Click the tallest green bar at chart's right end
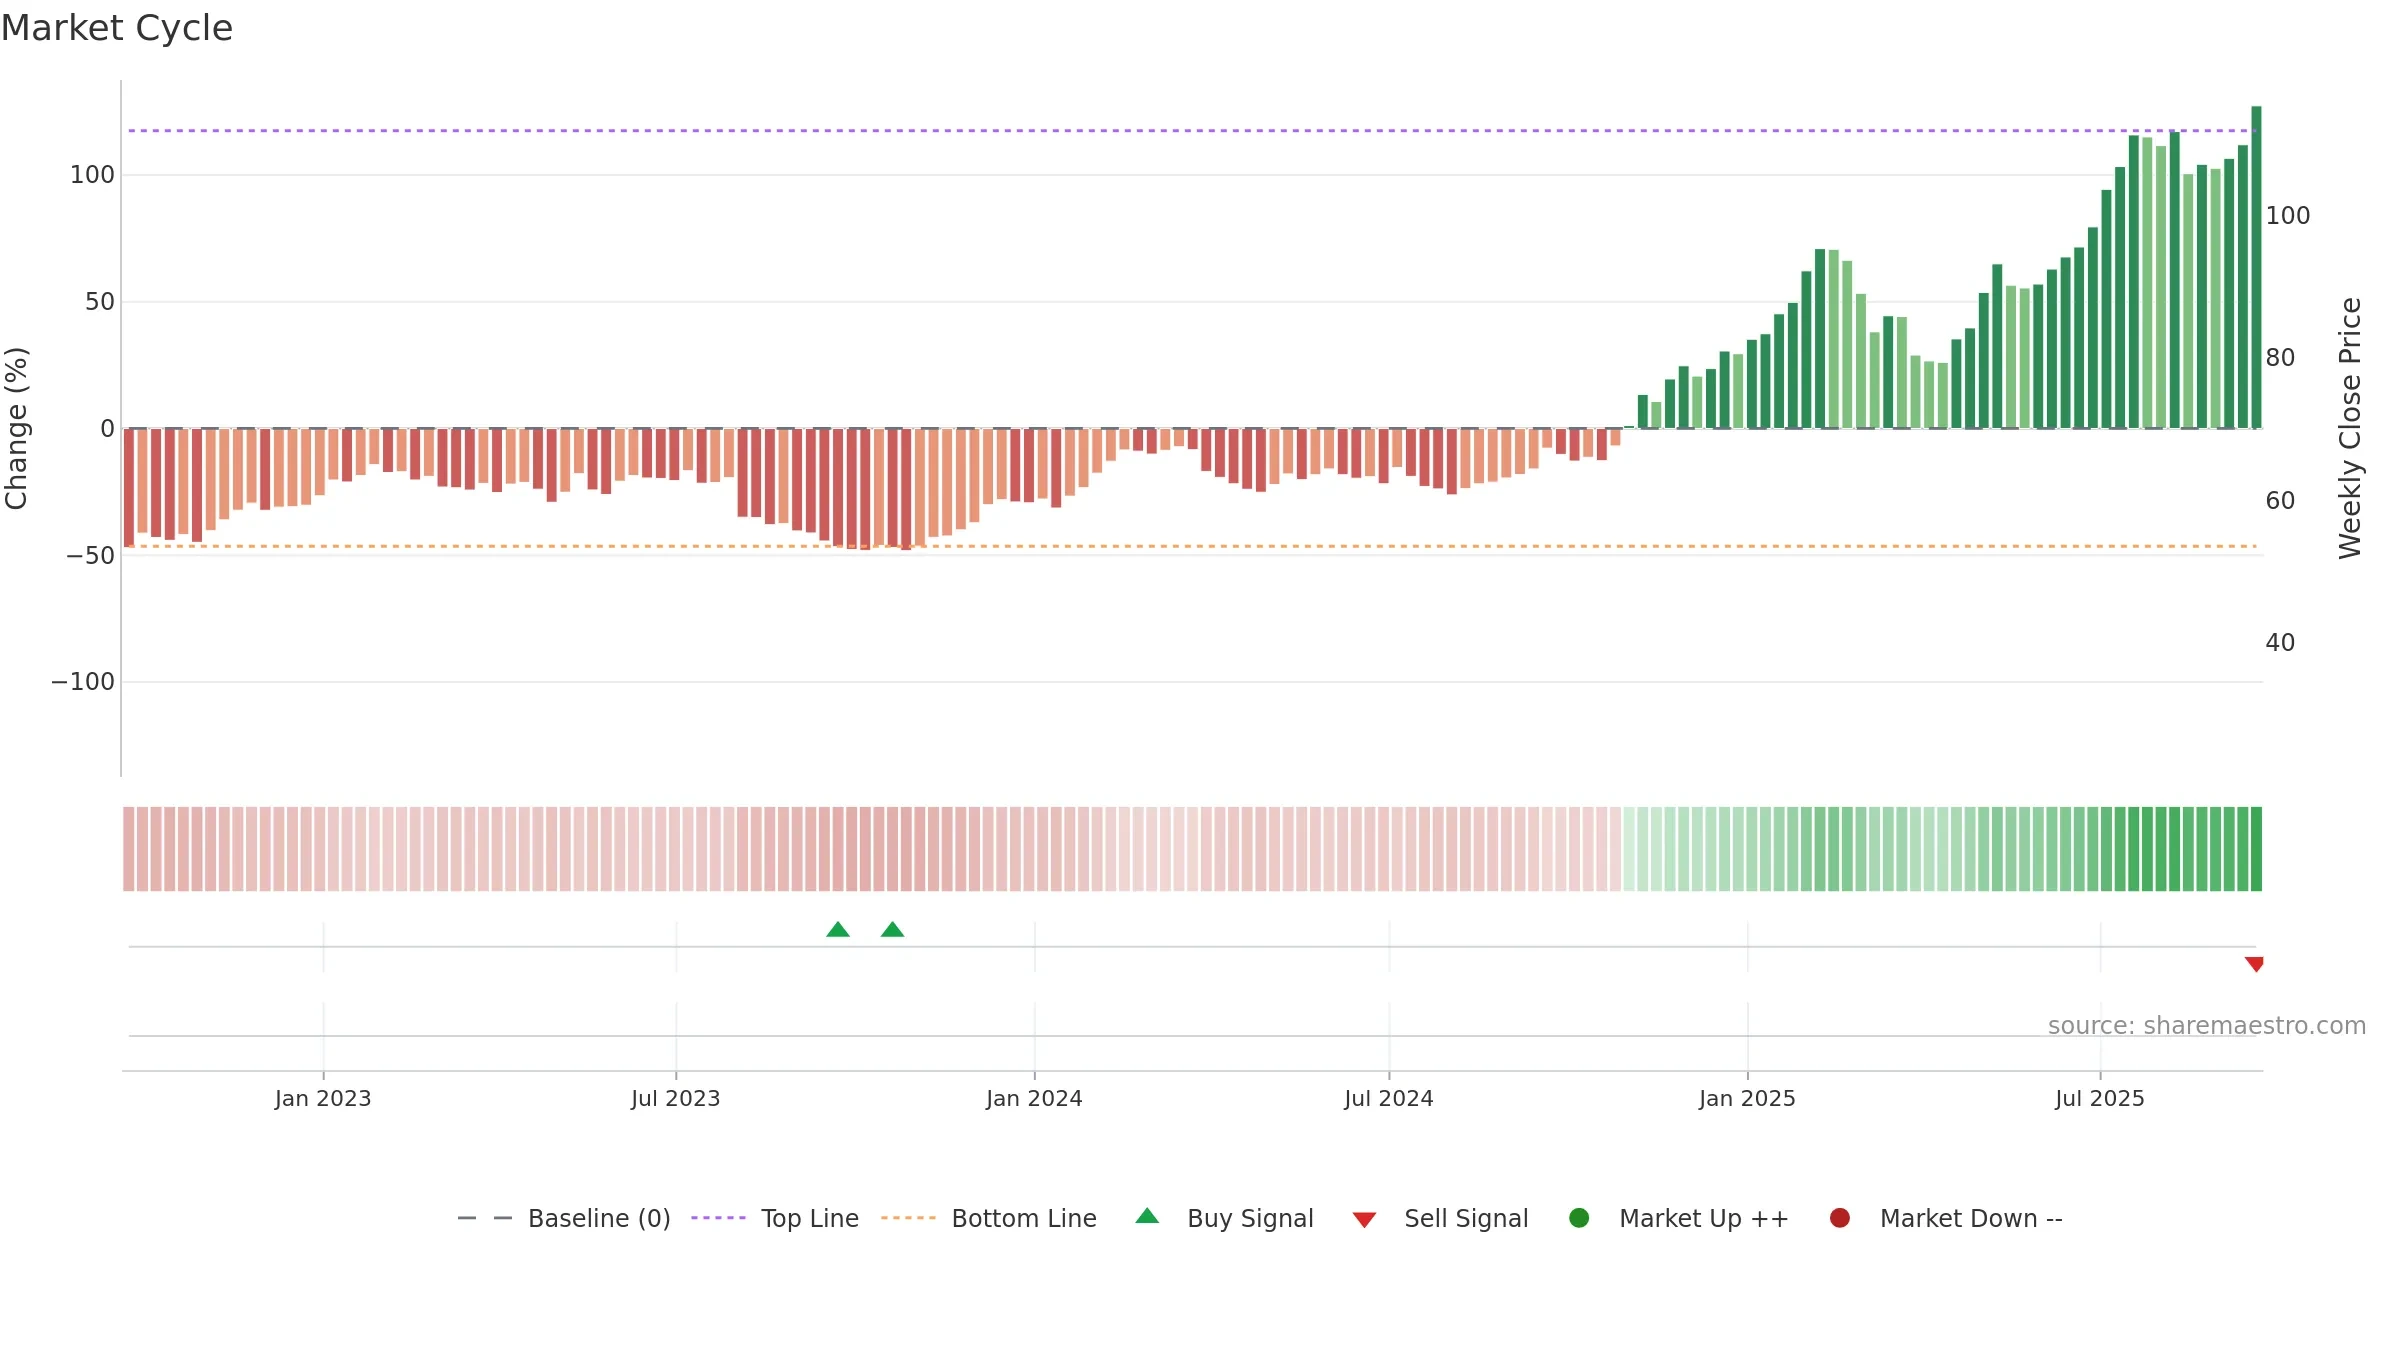This screenshot has width=2400, height=1350. [x=2256, y=267]
